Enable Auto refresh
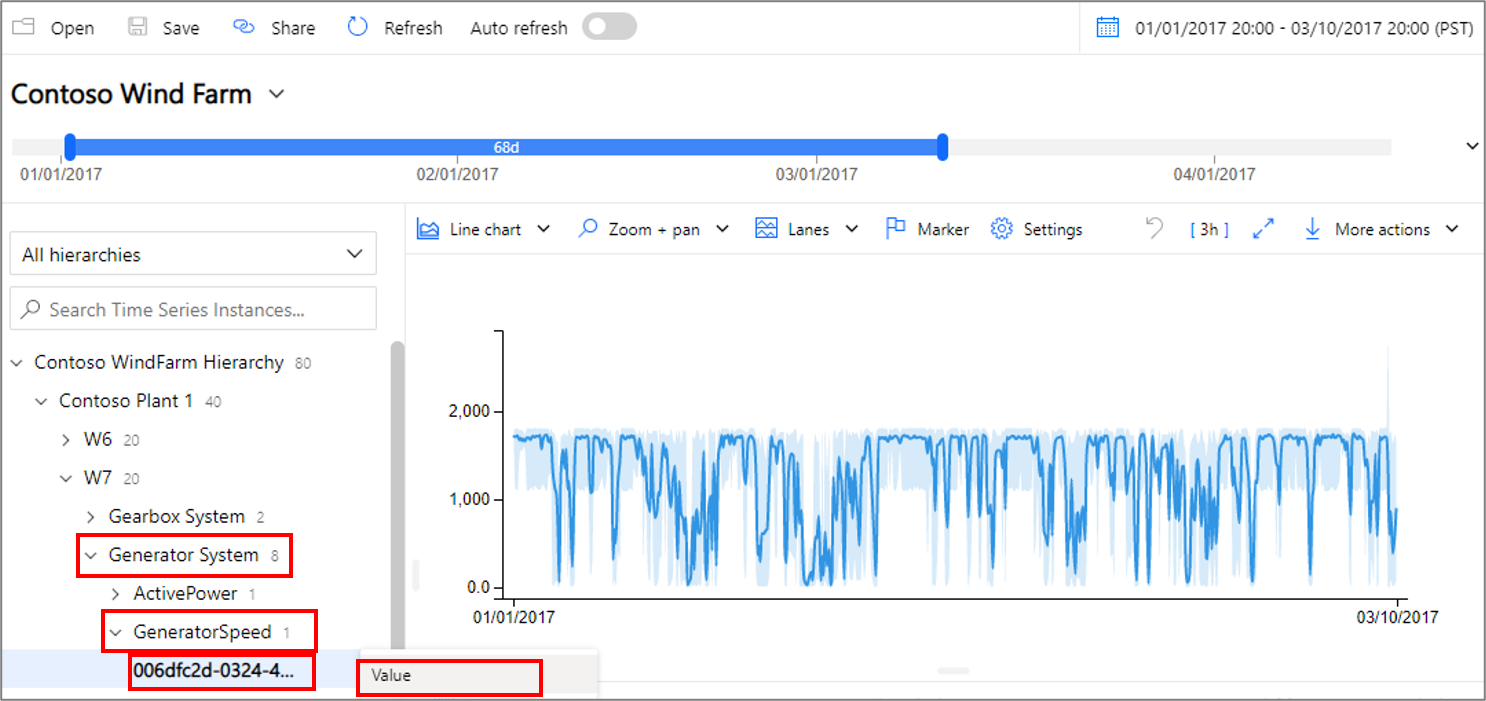The height and width of the screenshot is (701, 1486). 609,27
